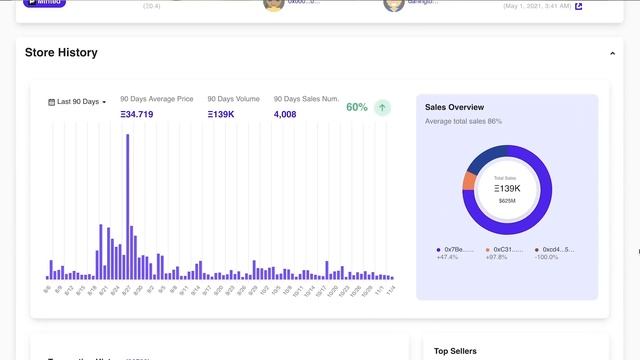
Task: Click the orange segment of the donut chart
Action: 469,181
